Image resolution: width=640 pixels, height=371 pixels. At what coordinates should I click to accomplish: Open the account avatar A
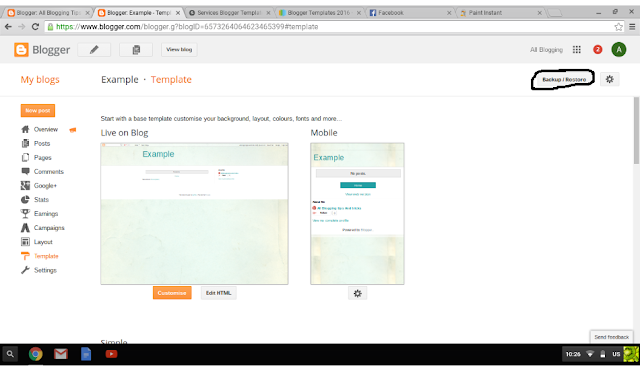pos(619,49)
